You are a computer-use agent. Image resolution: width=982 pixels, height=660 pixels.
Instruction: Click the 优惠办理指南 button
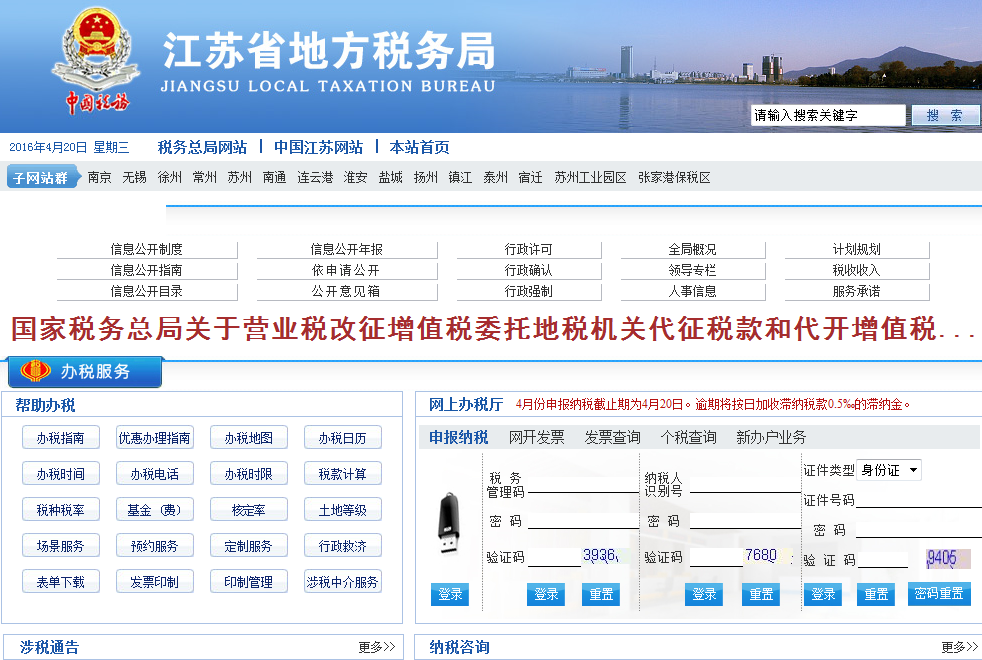[x=155, y=438]
